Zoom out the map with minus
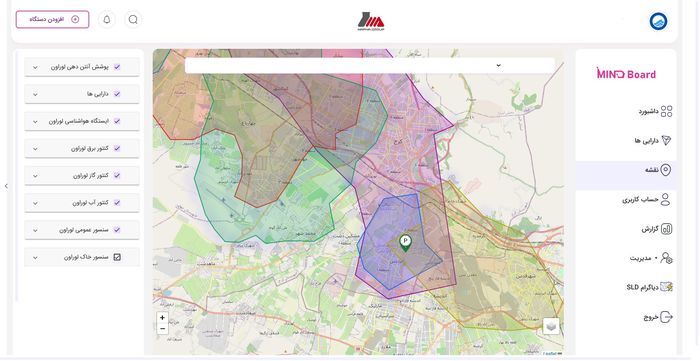Screen dimensions: 700x361 (162, 329)
